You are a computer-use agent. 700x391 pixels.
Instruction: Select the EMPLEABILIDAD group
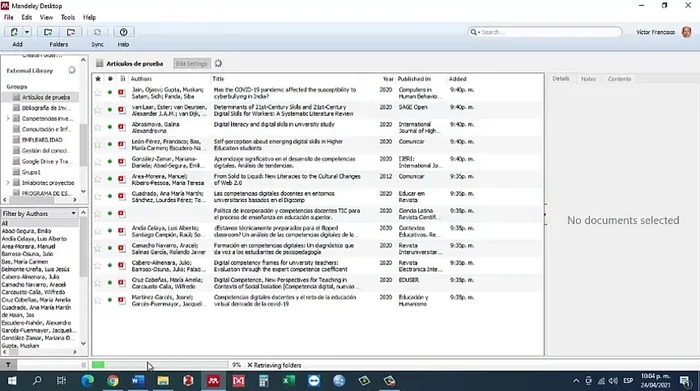41,140
